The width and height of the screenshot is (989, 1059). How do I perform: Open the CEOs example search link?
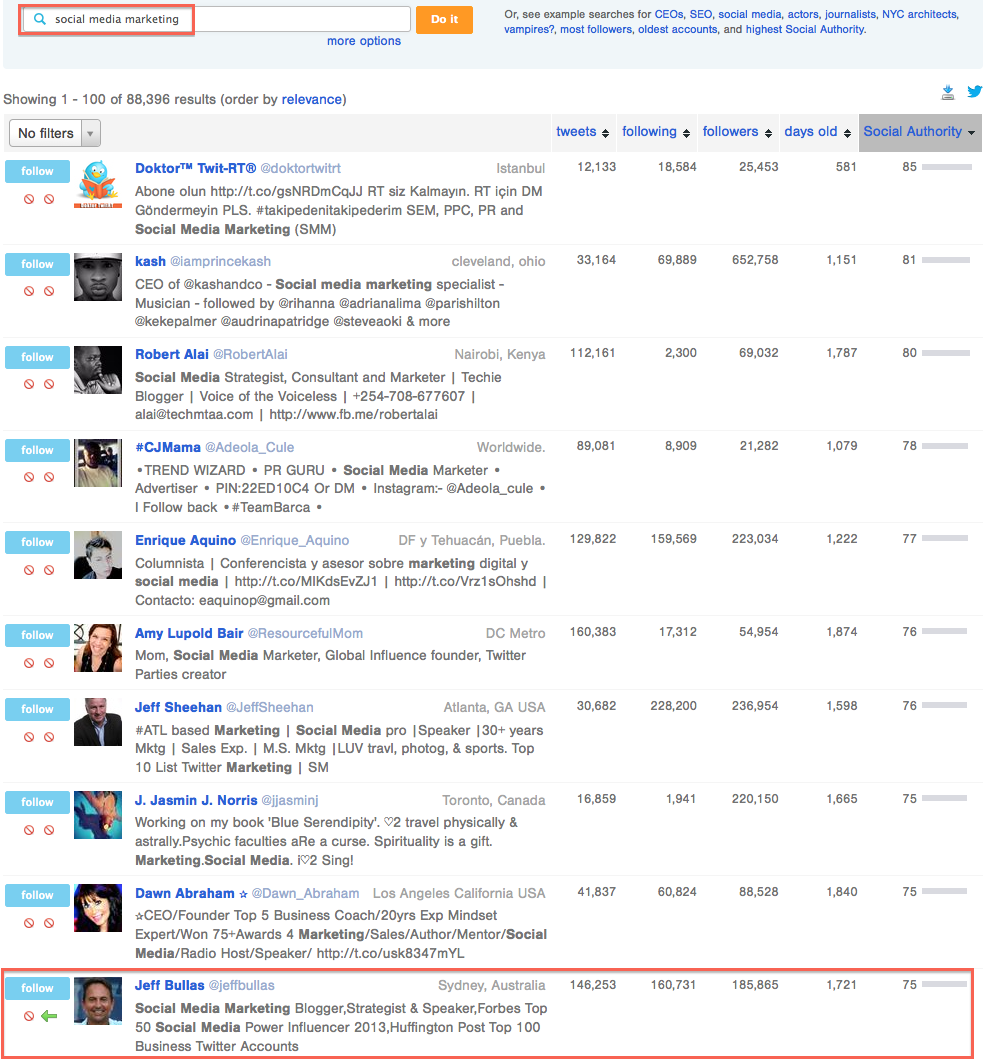(669, 14)
